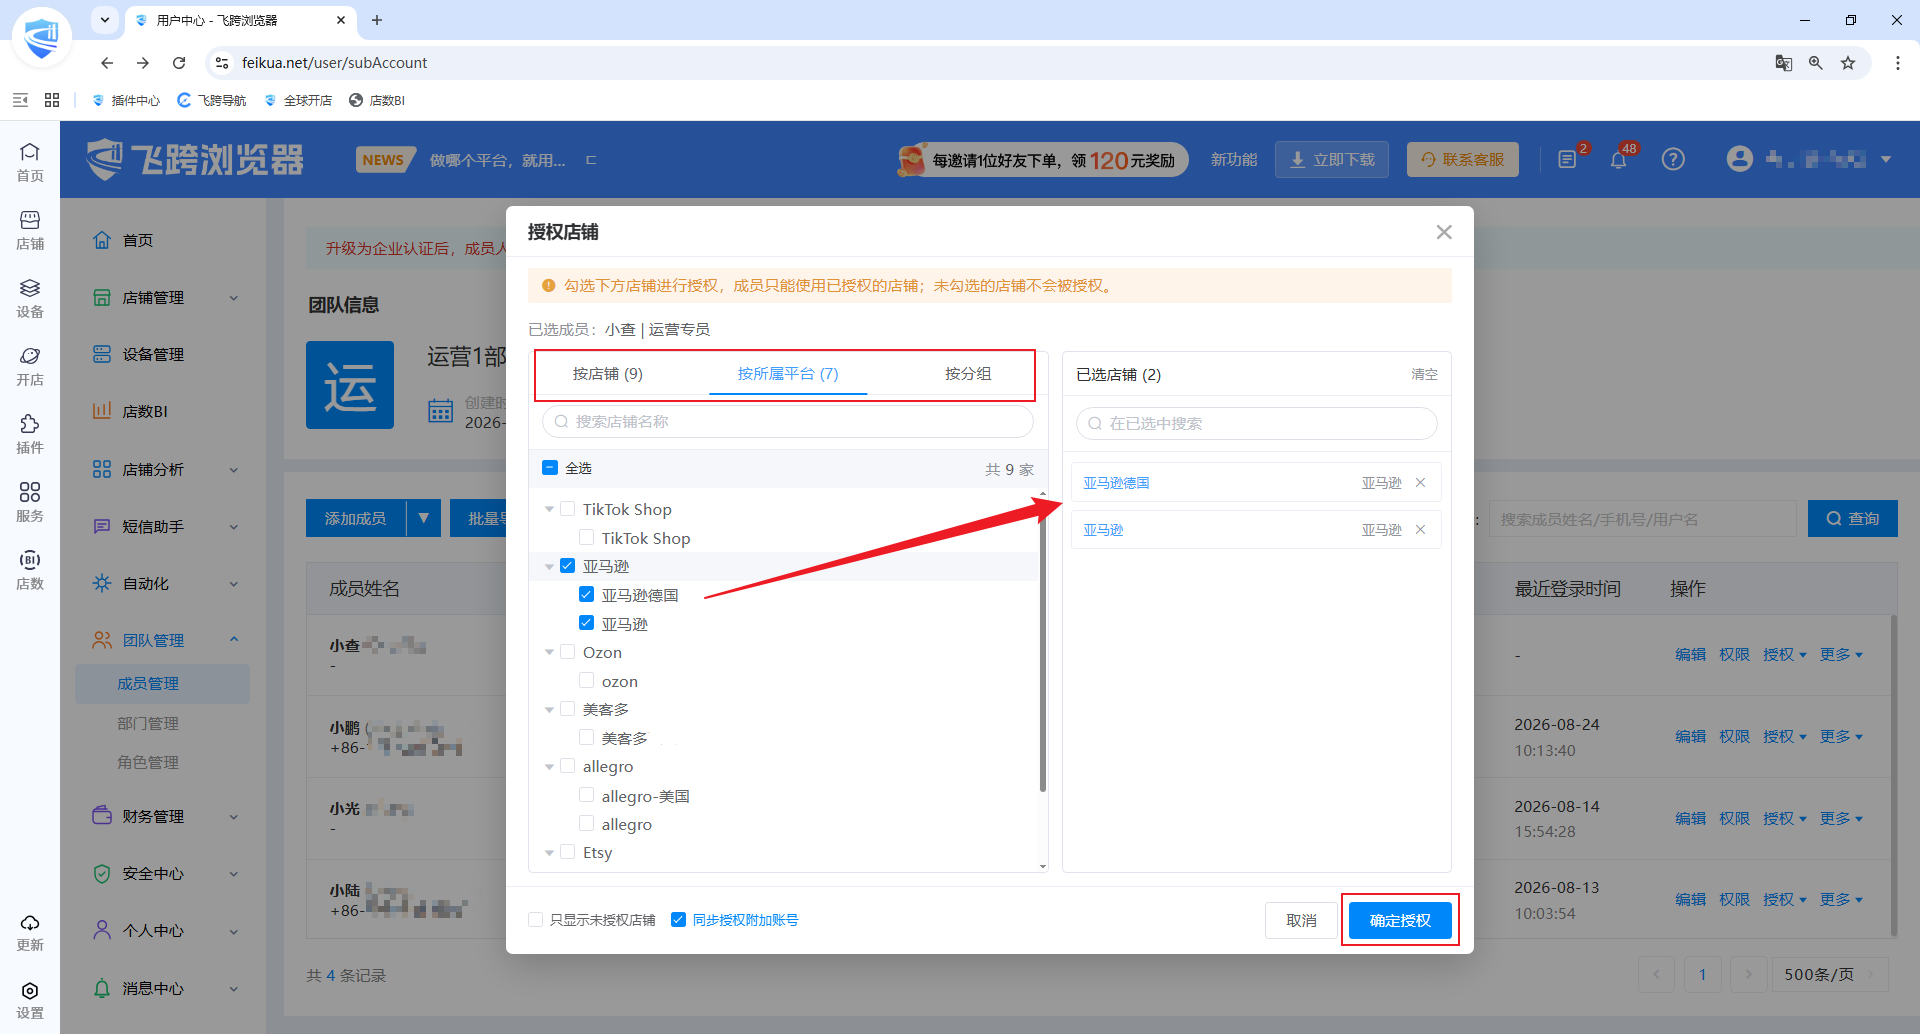Check the allegro-美国 store checkbox

[x=586, y=796]
